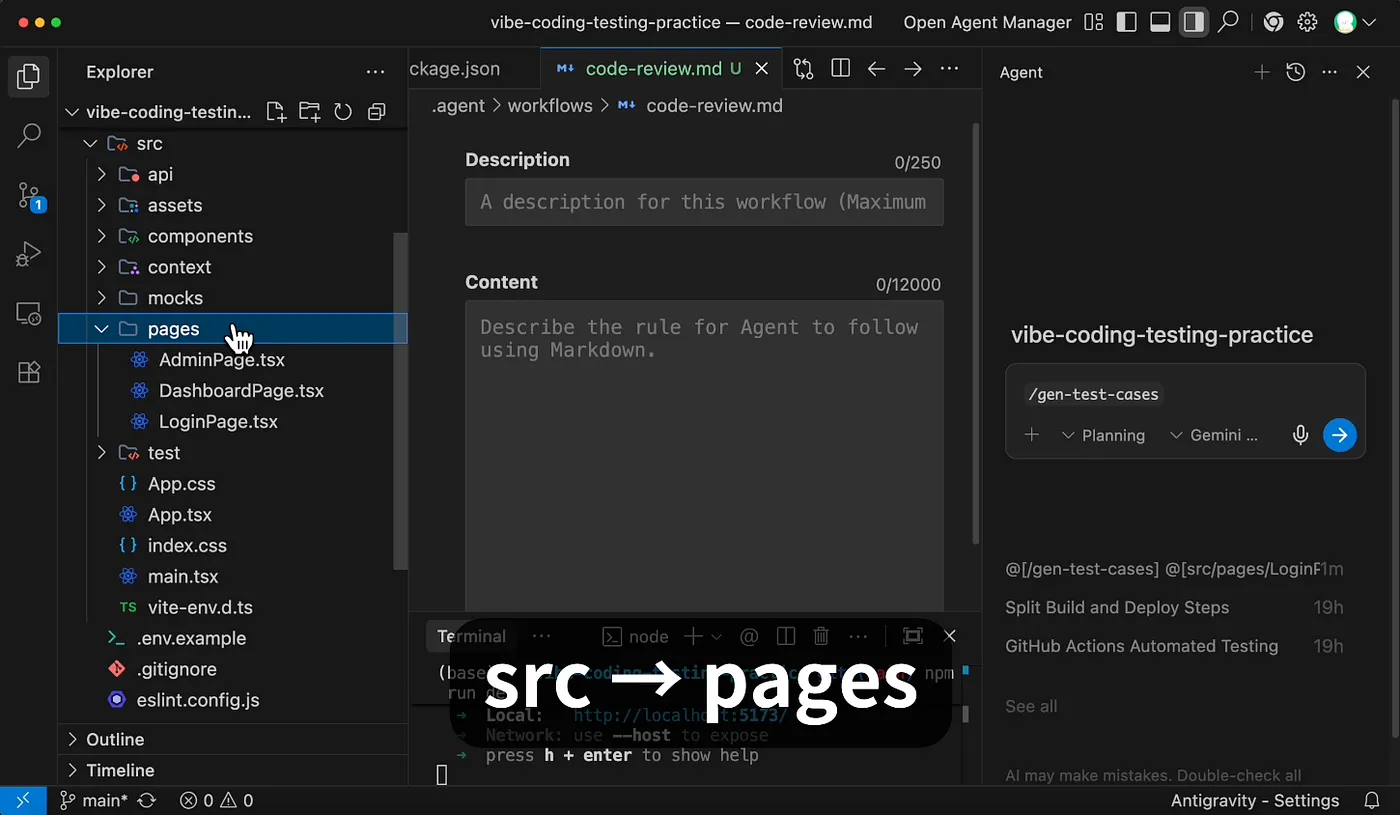Switch to the package.json tab
1400x815 pixels.
coord(455,69)
